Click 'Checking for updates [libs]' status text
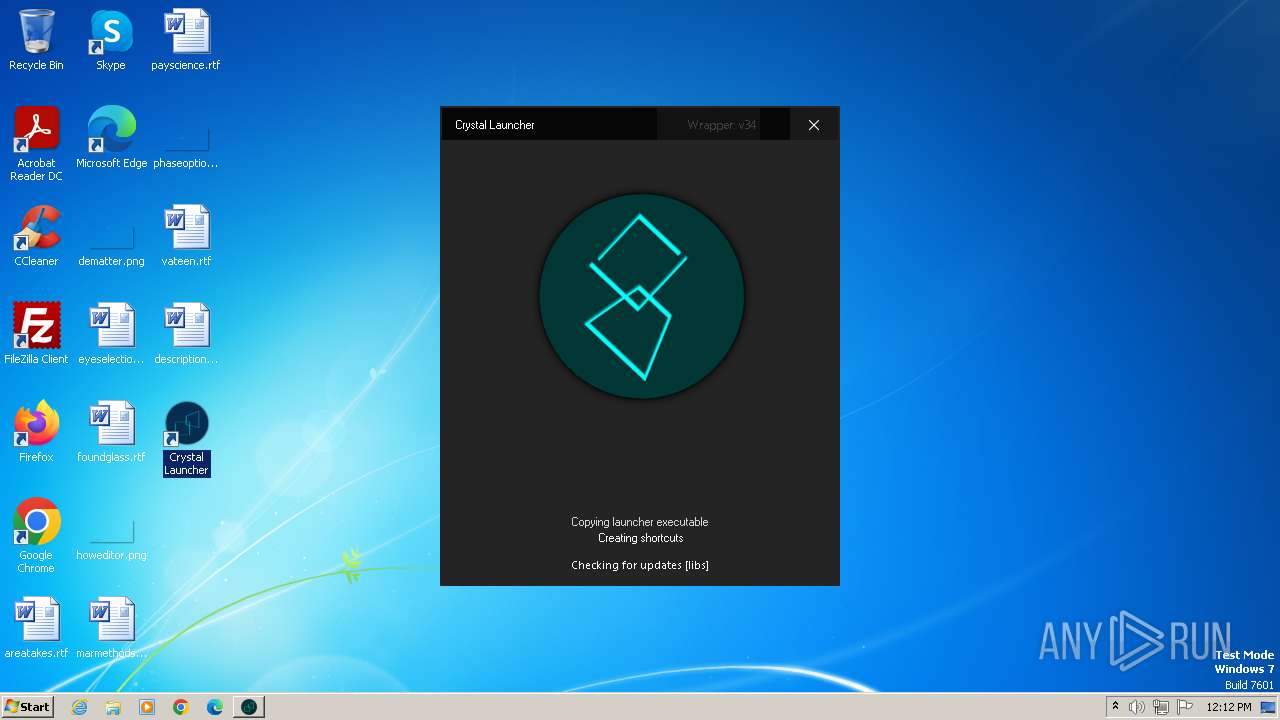 click(x=640, y=565)
